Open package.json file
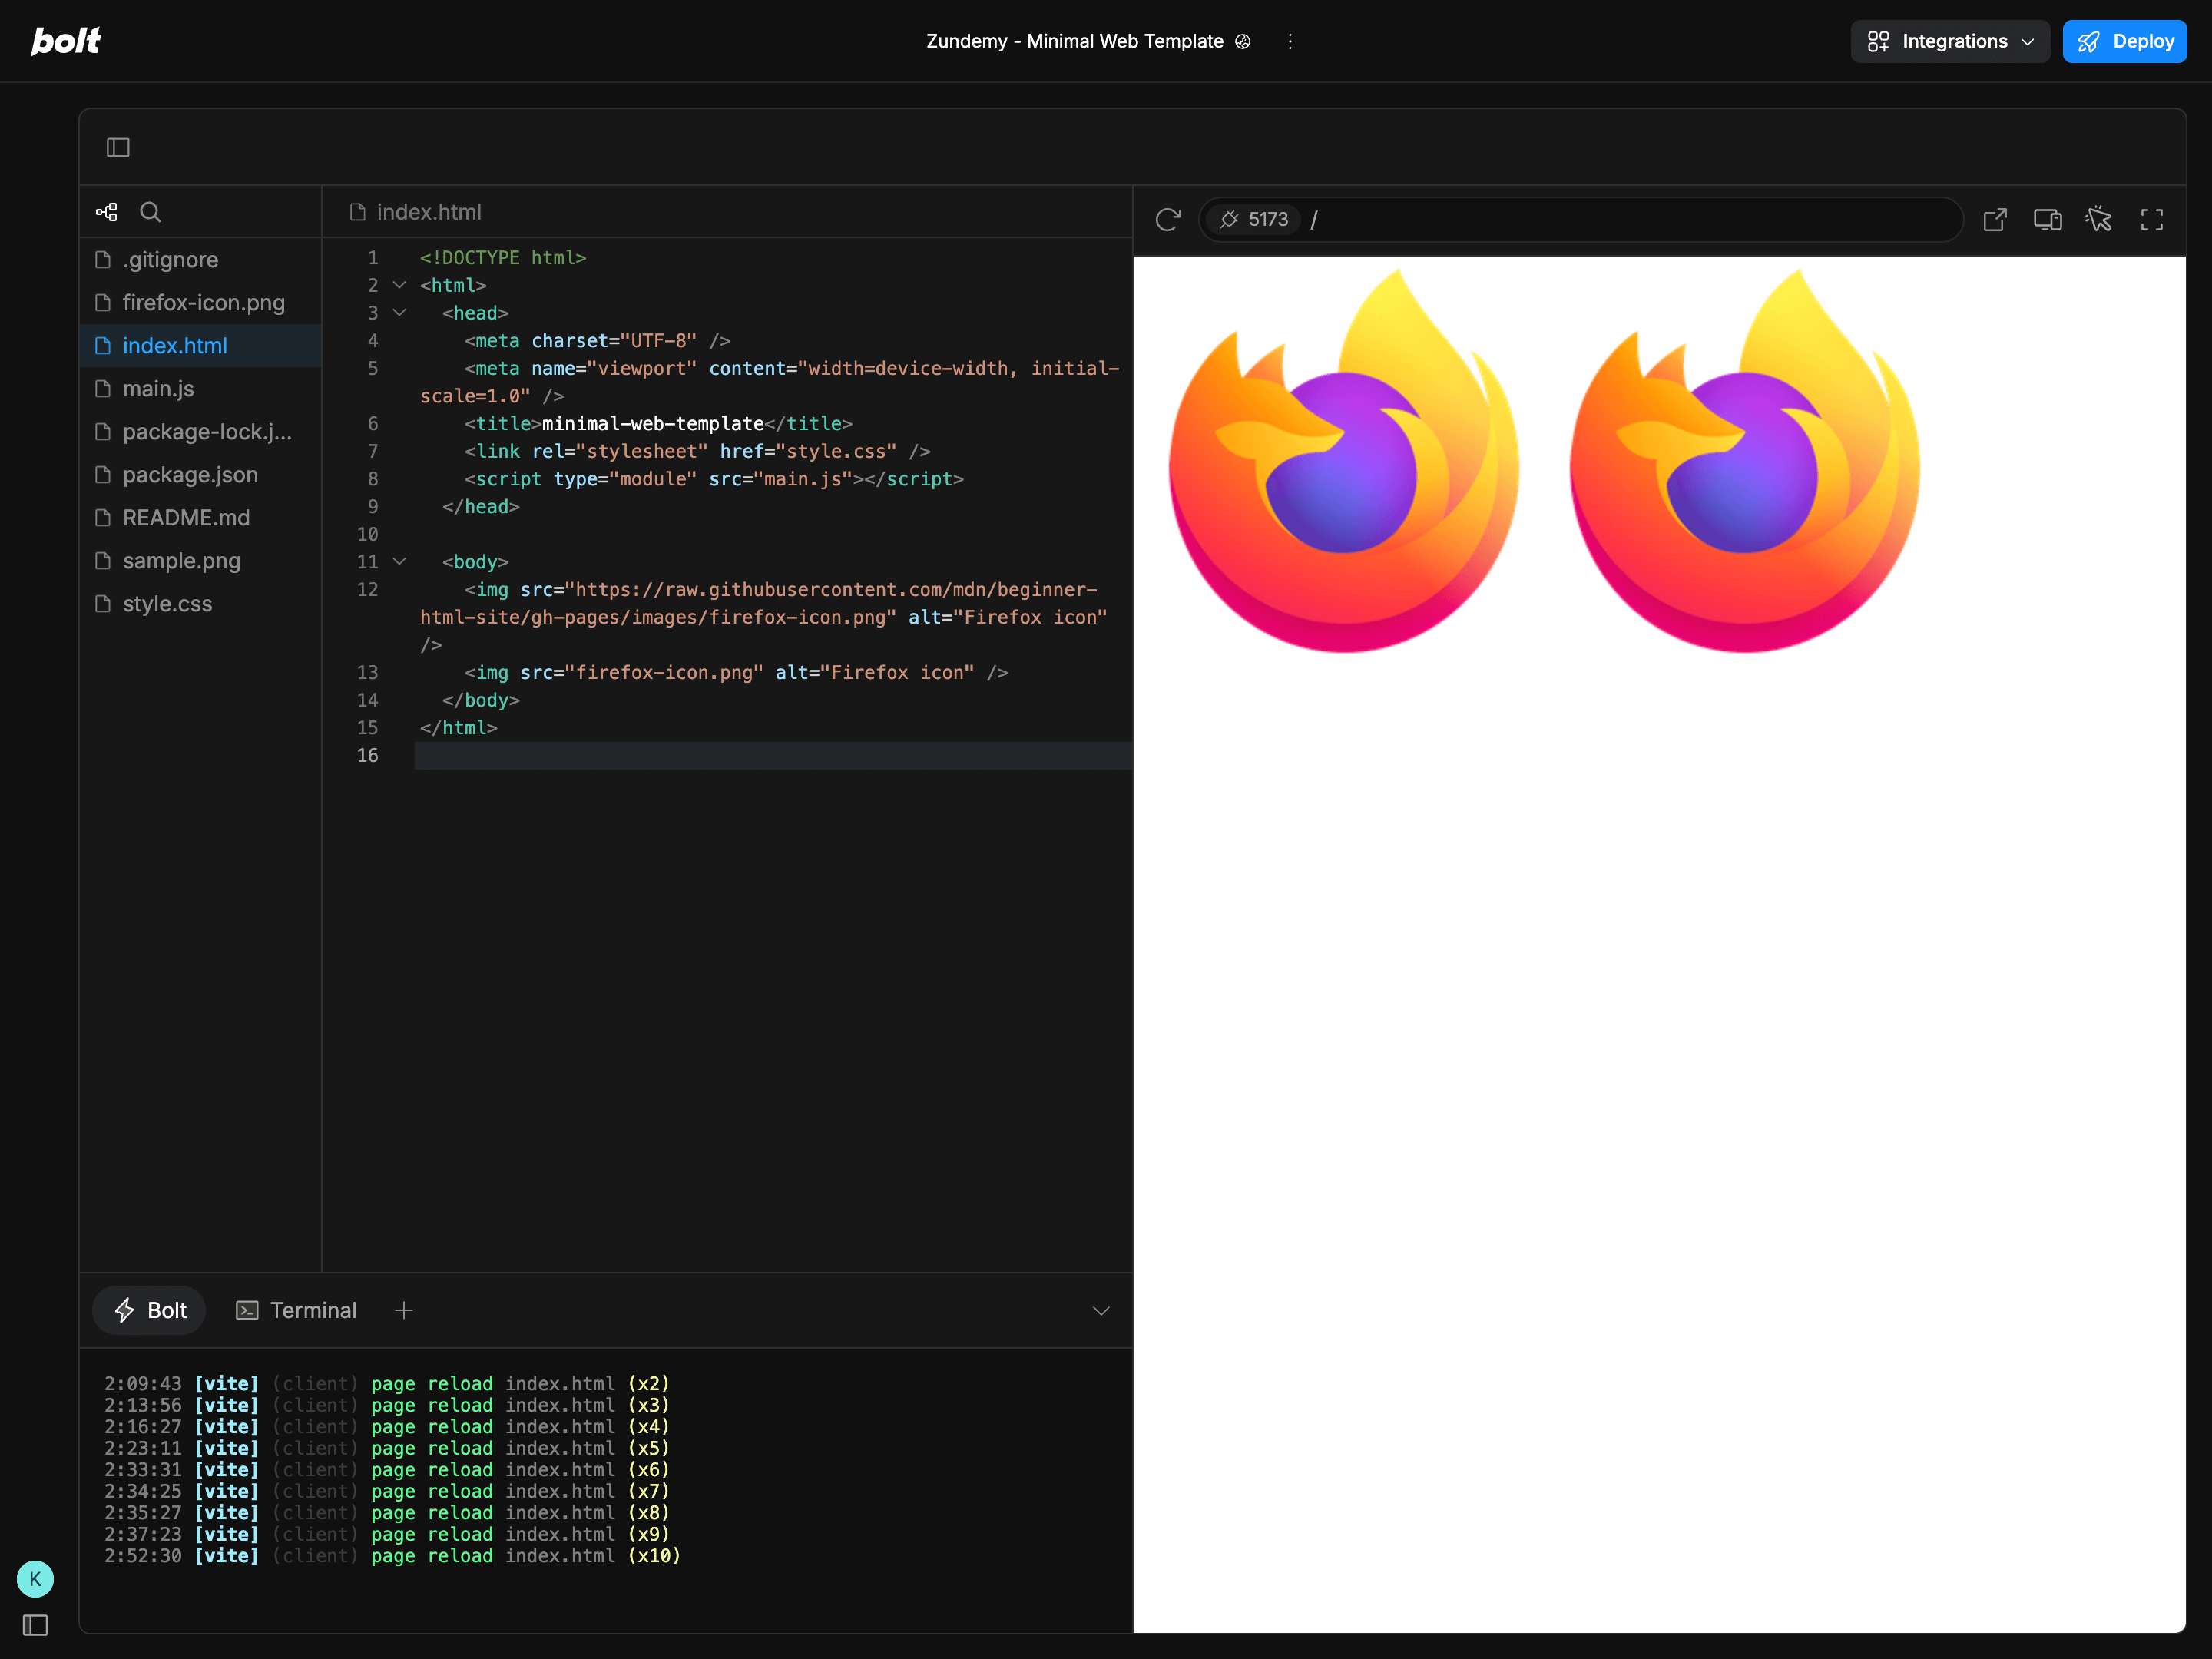 pyautogui.click(x=201, y=475)
